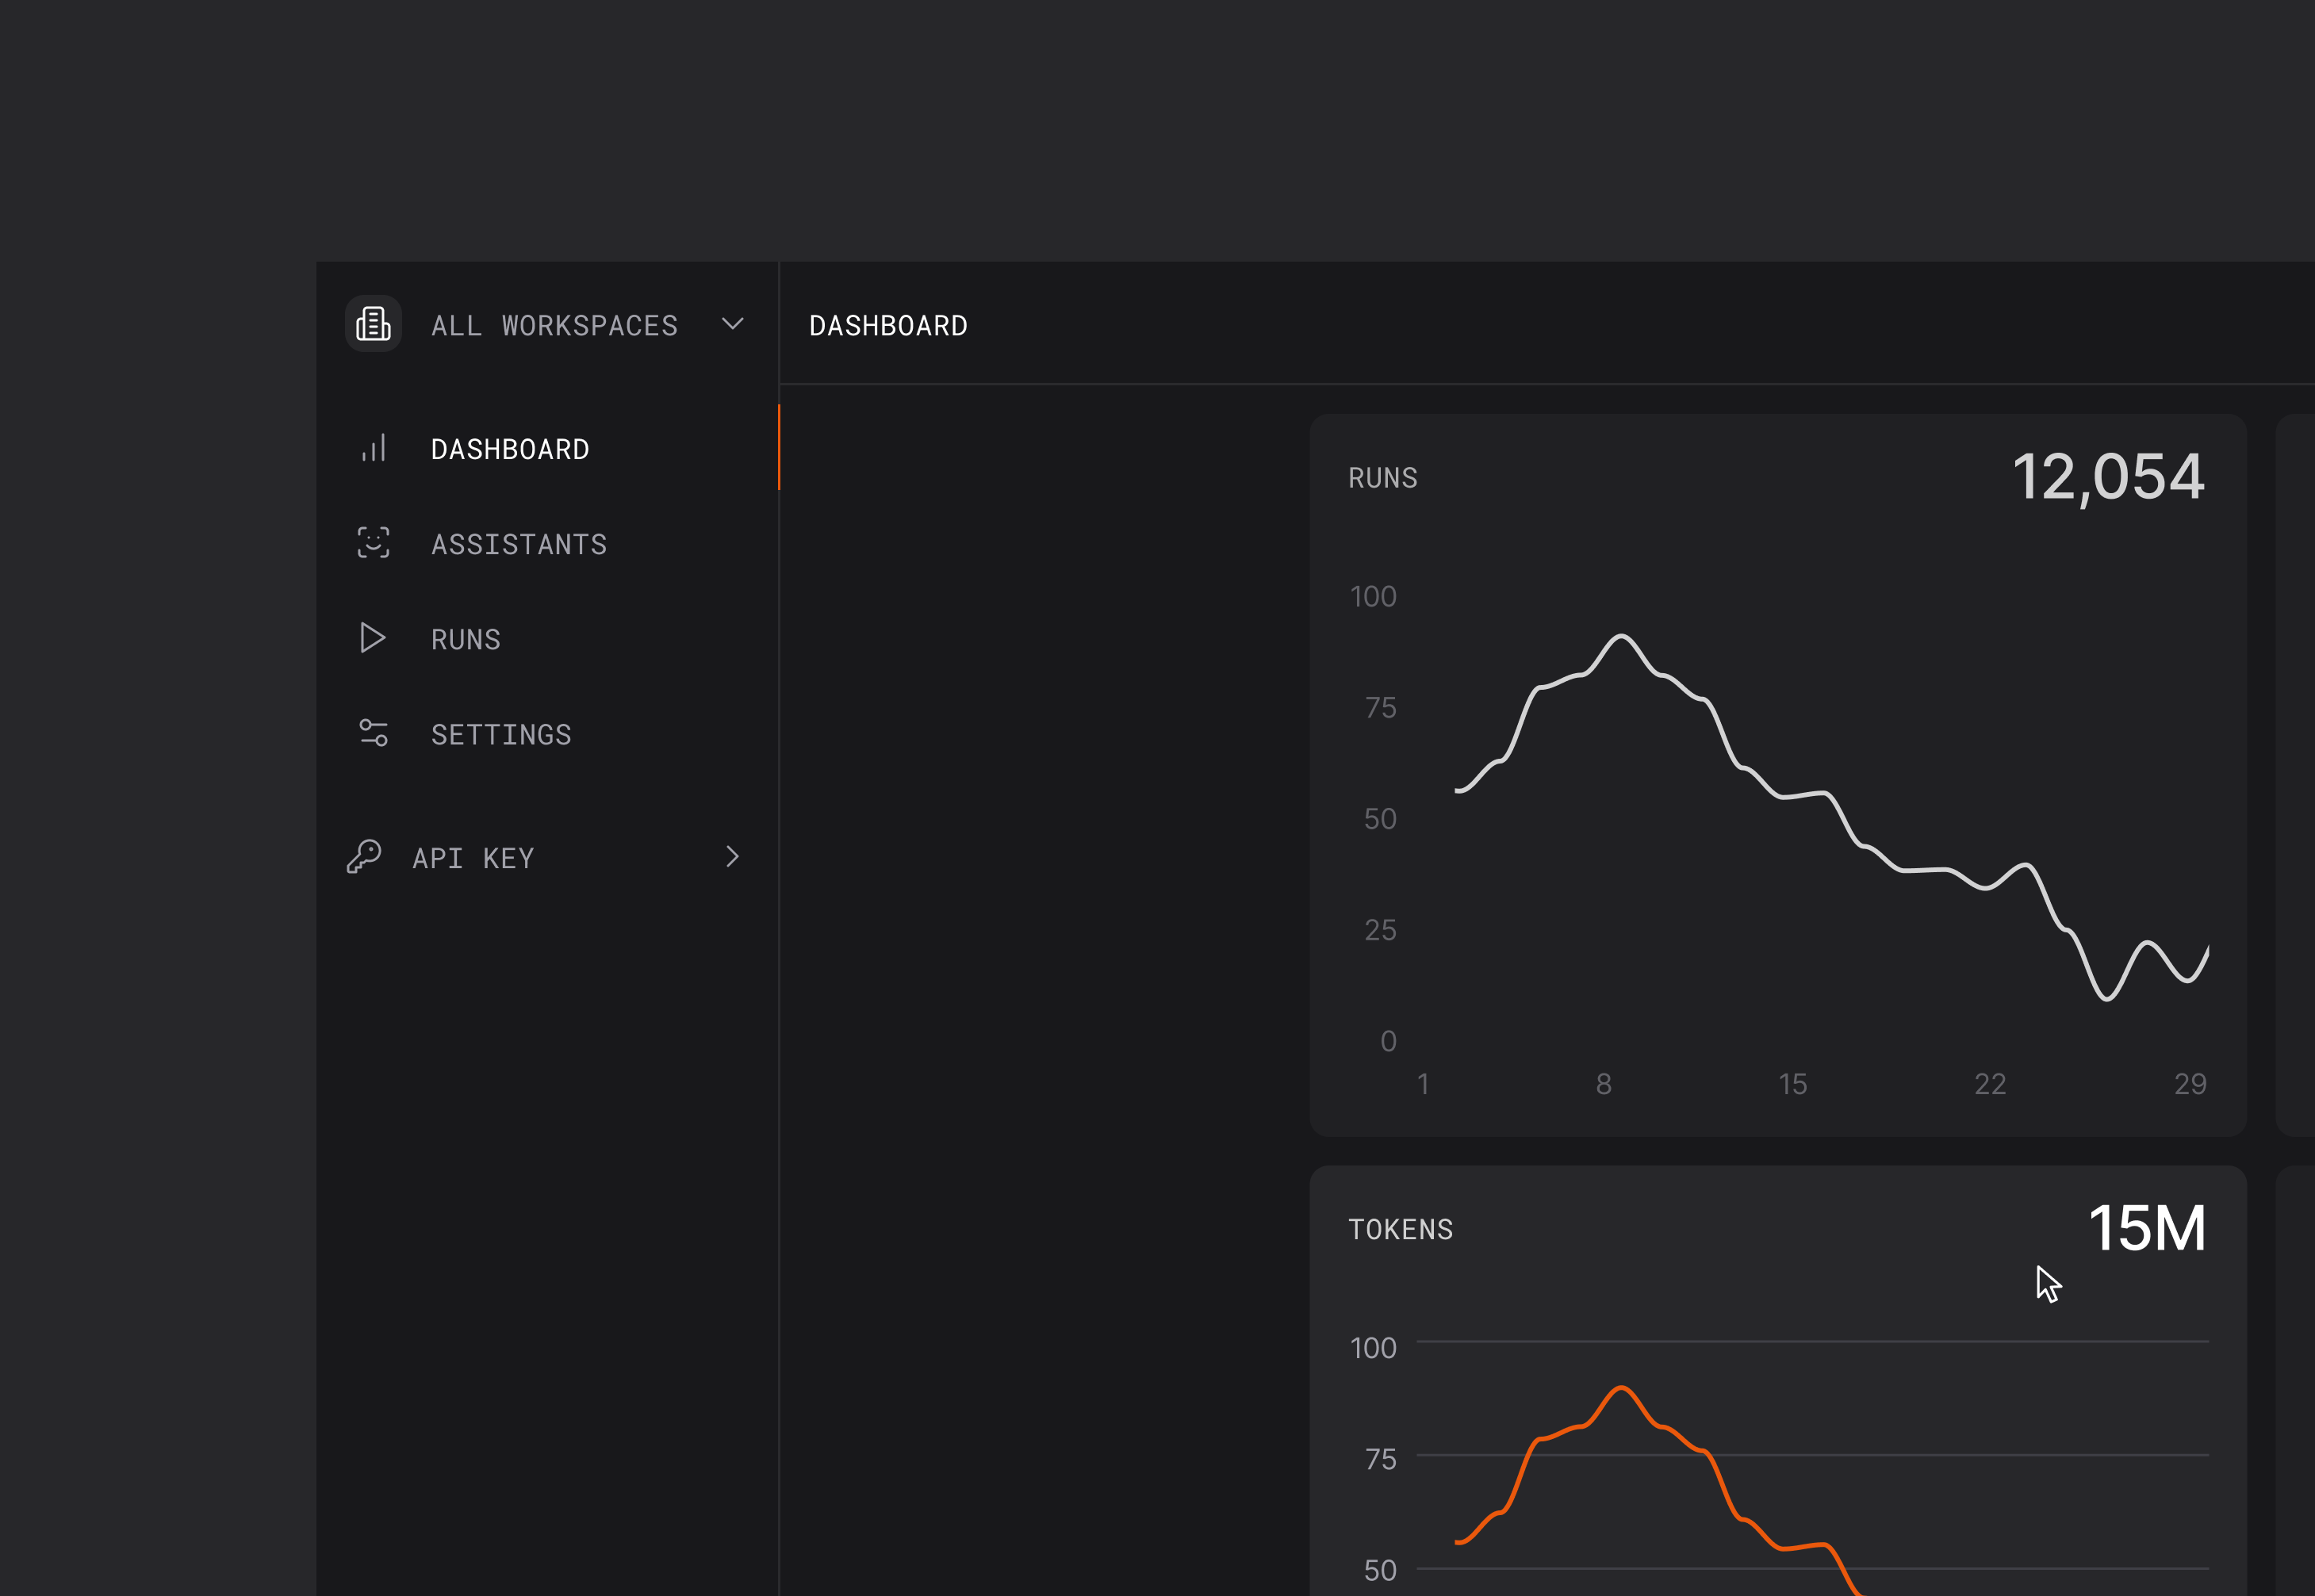Viewport: 2315px width, 1596px height.
Task: Click the RUNS card title
Action: point(1383,478)
